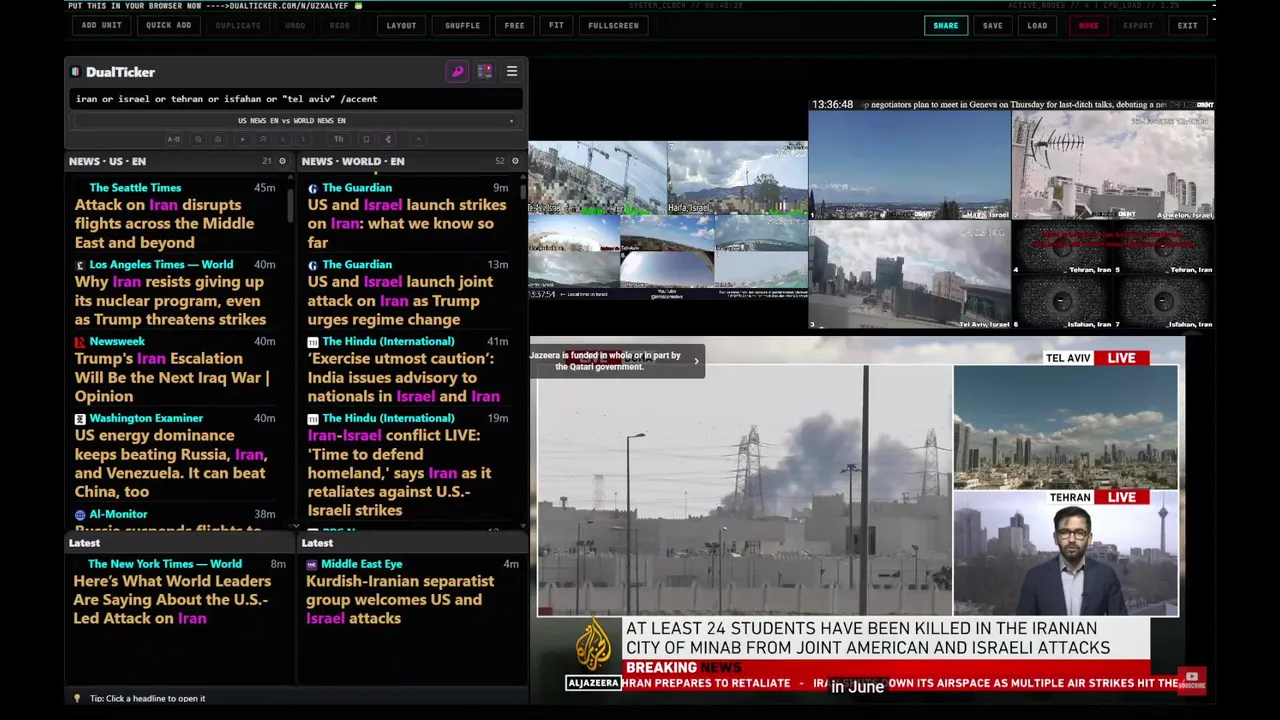Image resolution: width=1280 pixels, height=720 pixels.
Task: Click the LOAD button
Action: click(x=1037, y=25)
